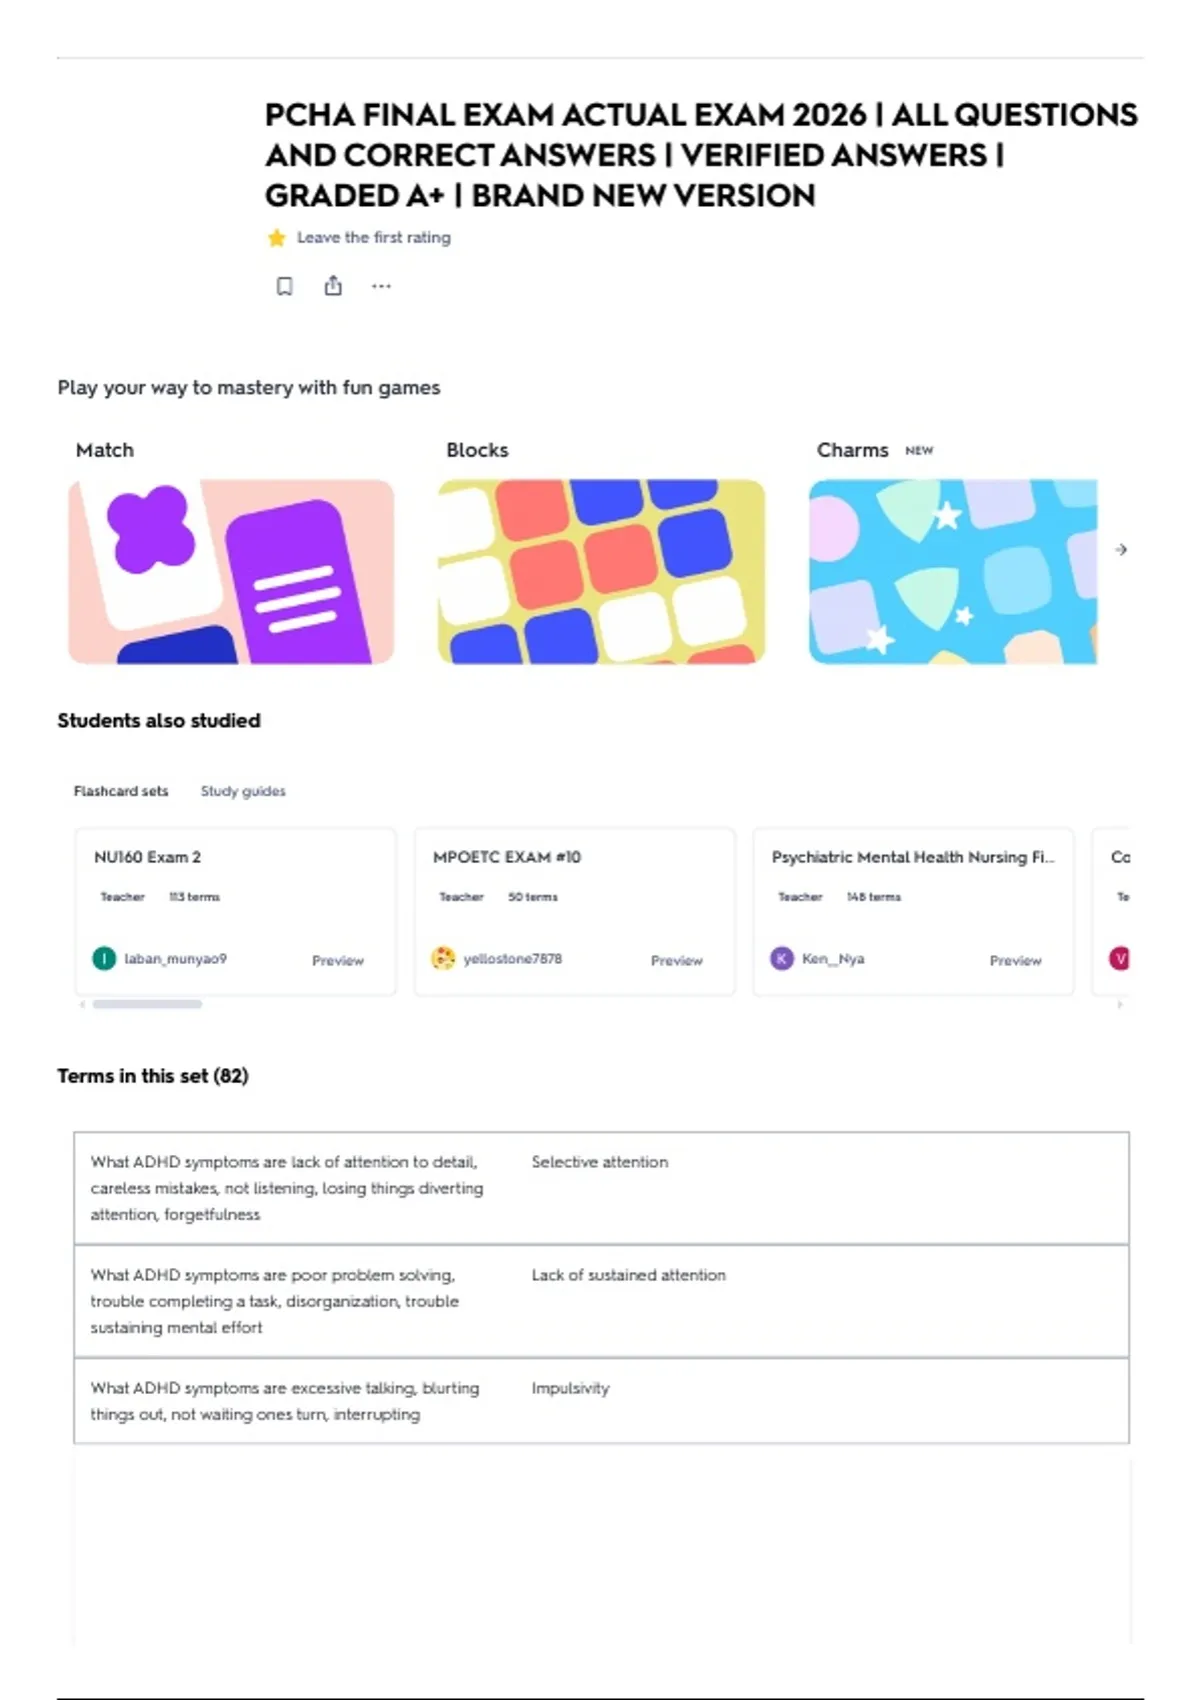Click the right arrow next to games

point(1121,549)
